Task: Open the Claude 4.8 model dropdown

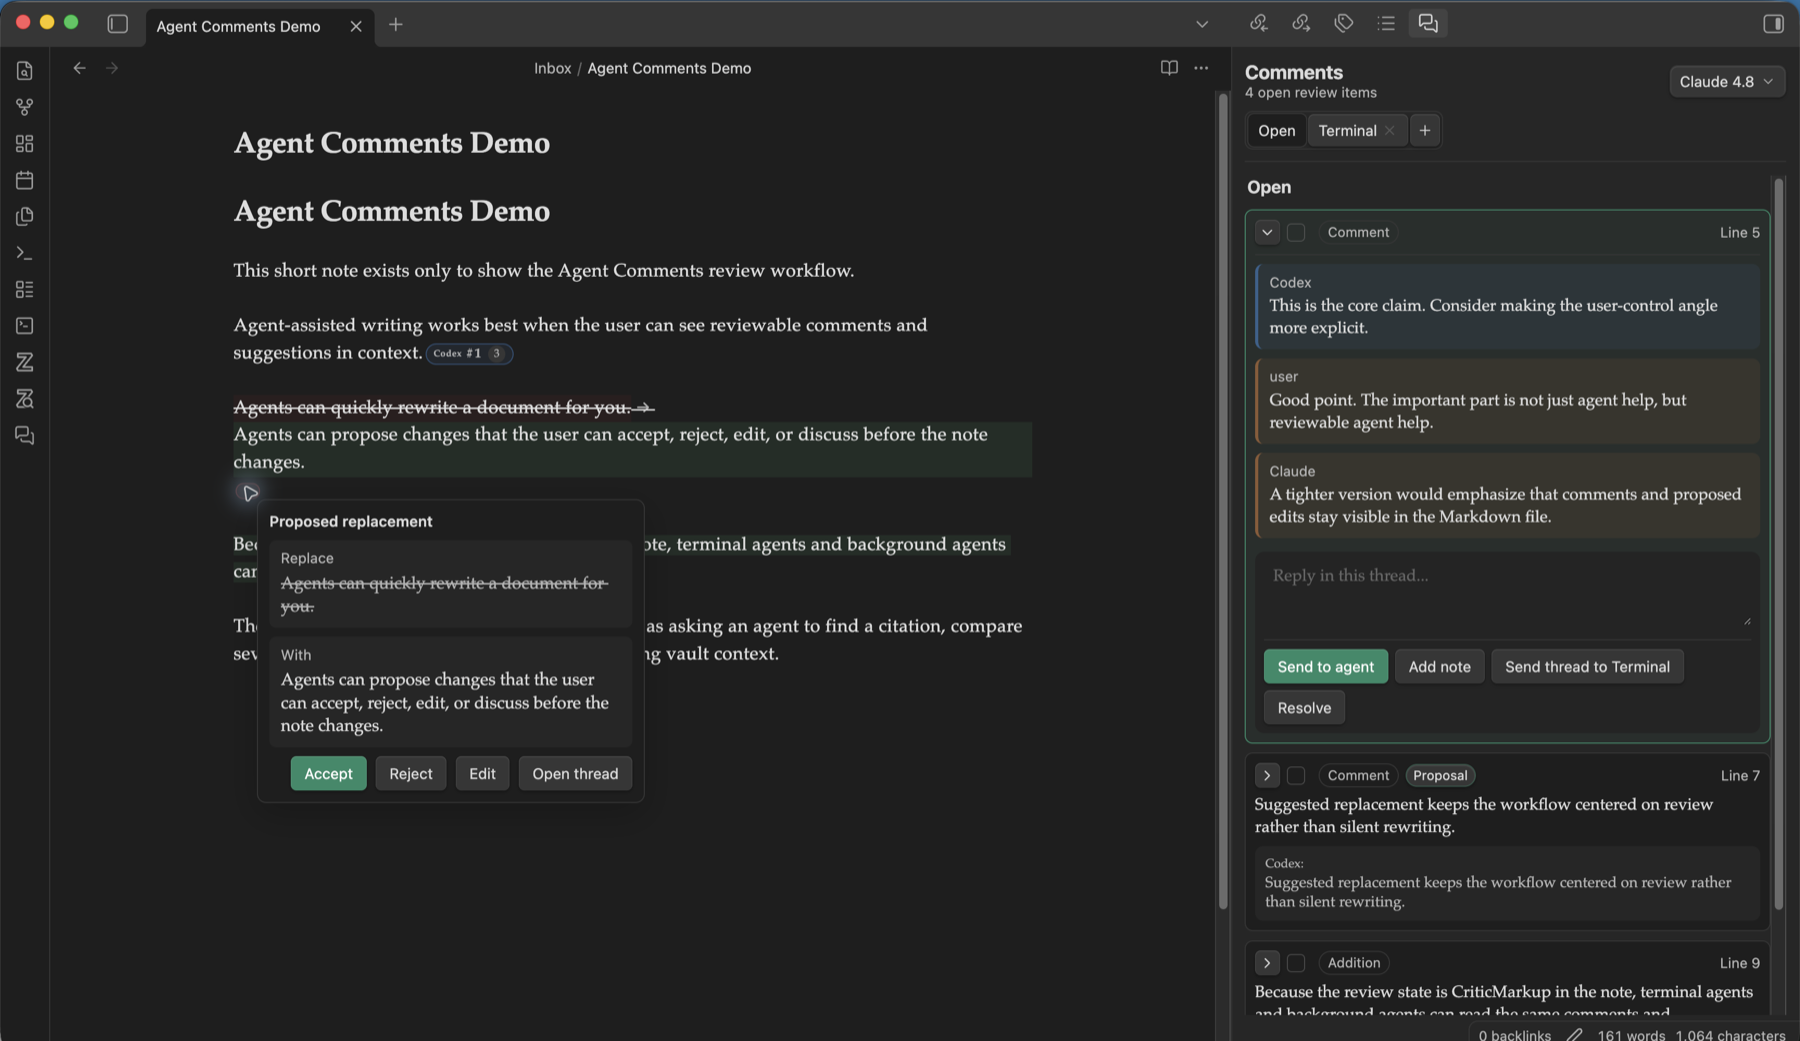Action: tap(1726, 82)
